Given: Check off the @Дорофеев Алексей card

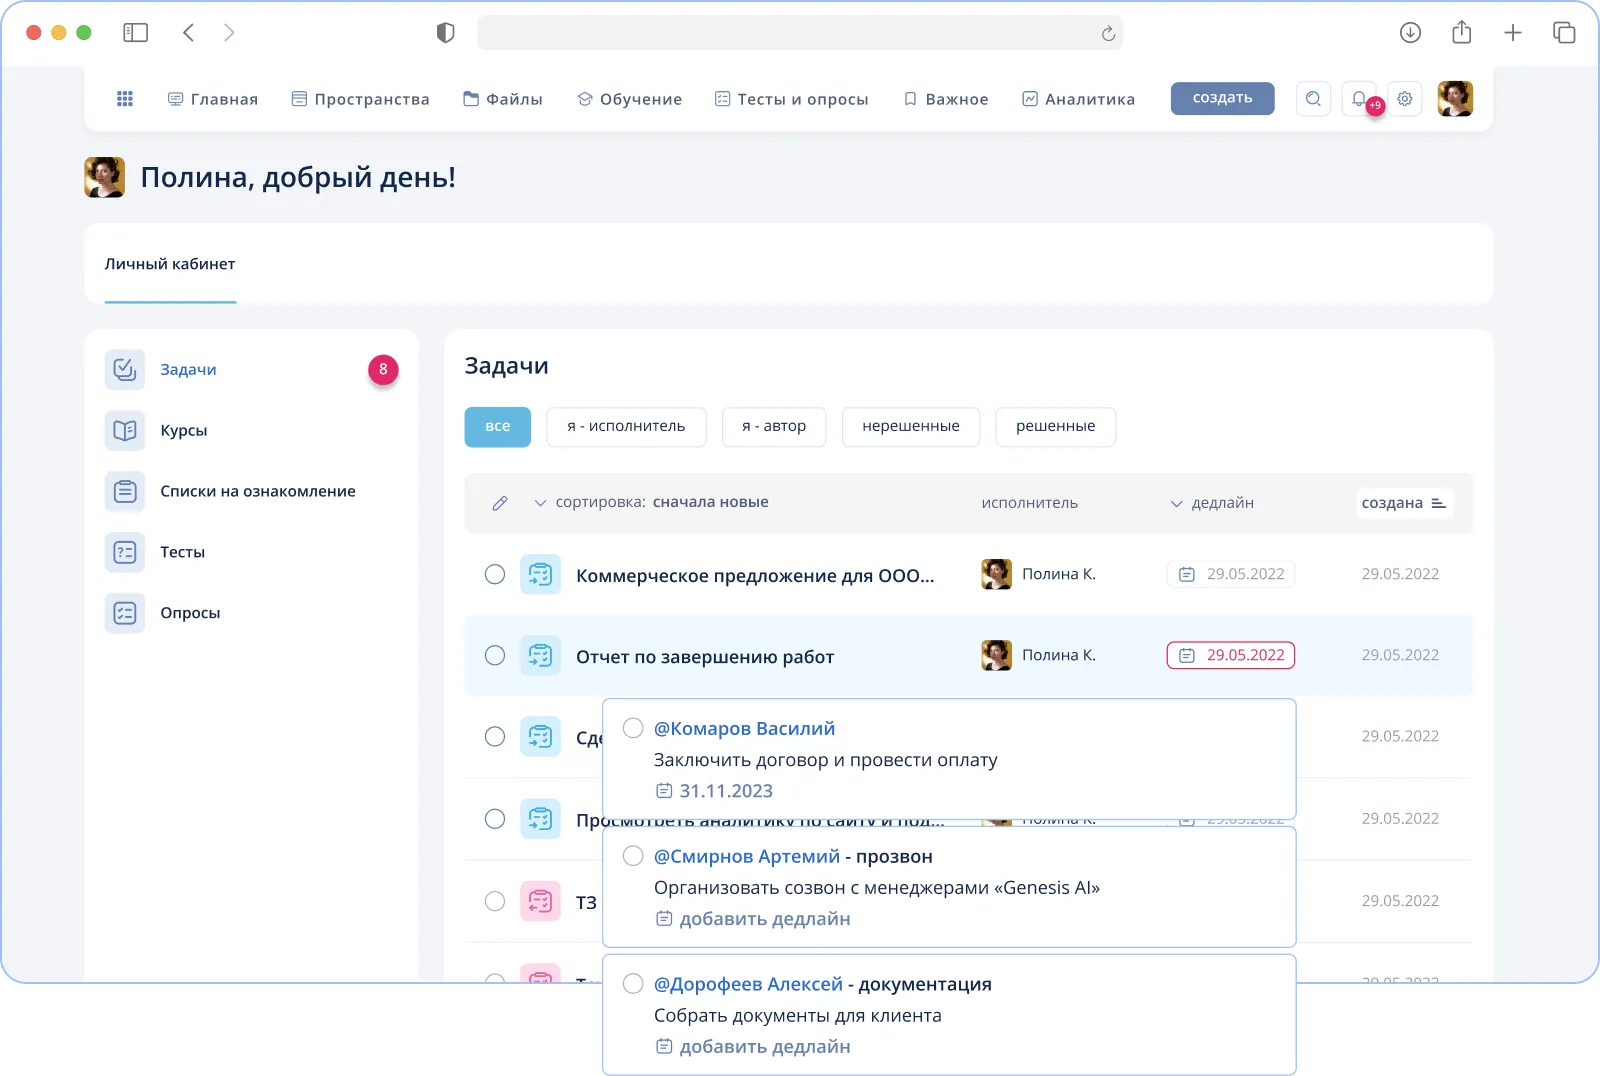Looking at the screenshot, I should click(x=633, y=984).
